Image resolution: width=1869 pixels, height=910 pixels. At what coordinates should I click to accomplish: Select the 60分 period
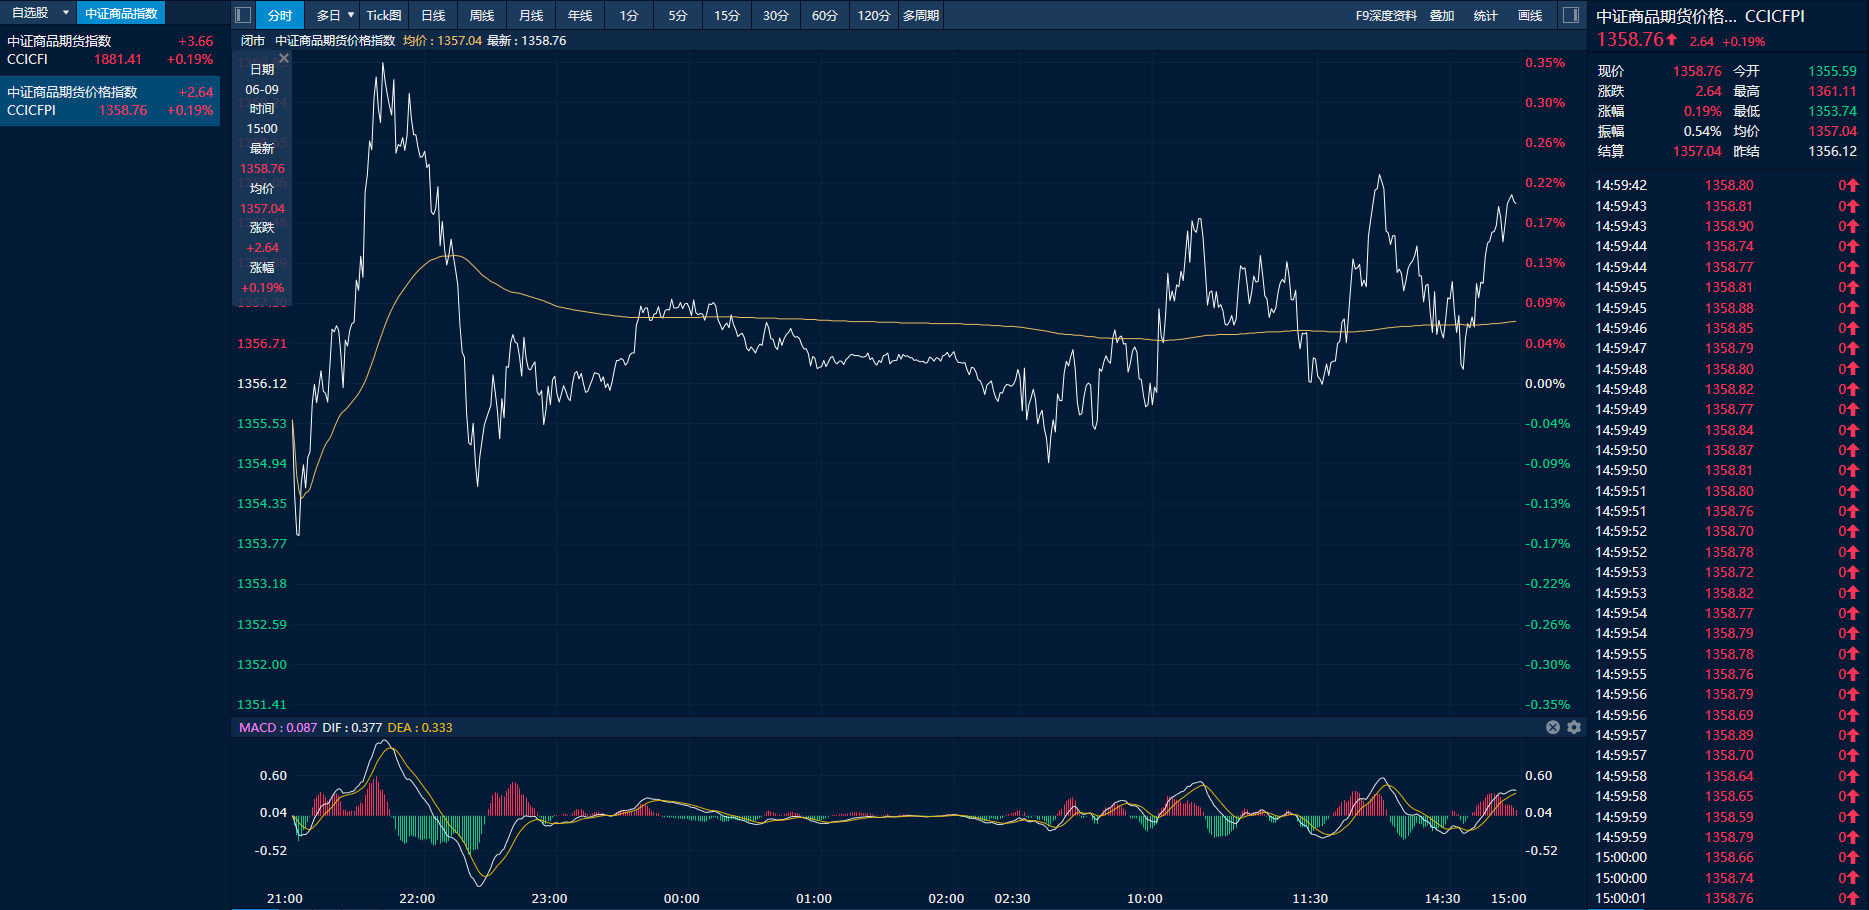(x=824, y=15)
